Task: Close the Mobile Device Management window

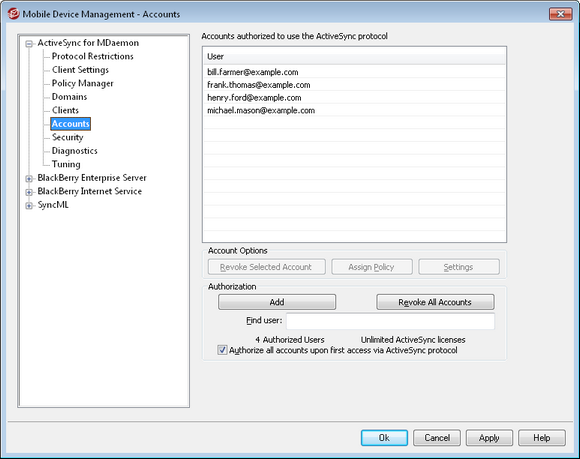Action: 560,14
